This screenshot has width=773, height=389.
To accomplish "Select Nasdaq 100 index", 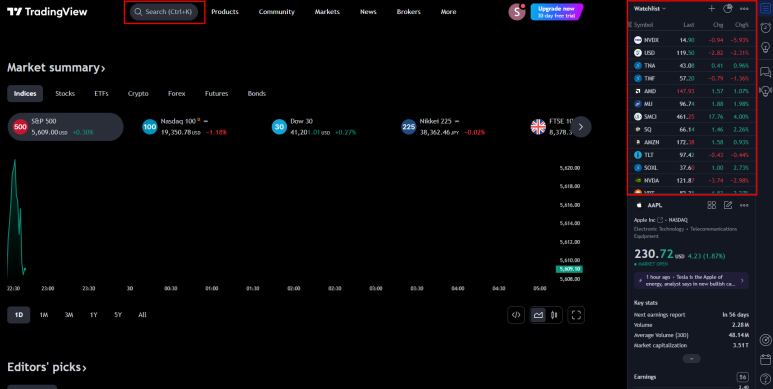I will 185,127.
